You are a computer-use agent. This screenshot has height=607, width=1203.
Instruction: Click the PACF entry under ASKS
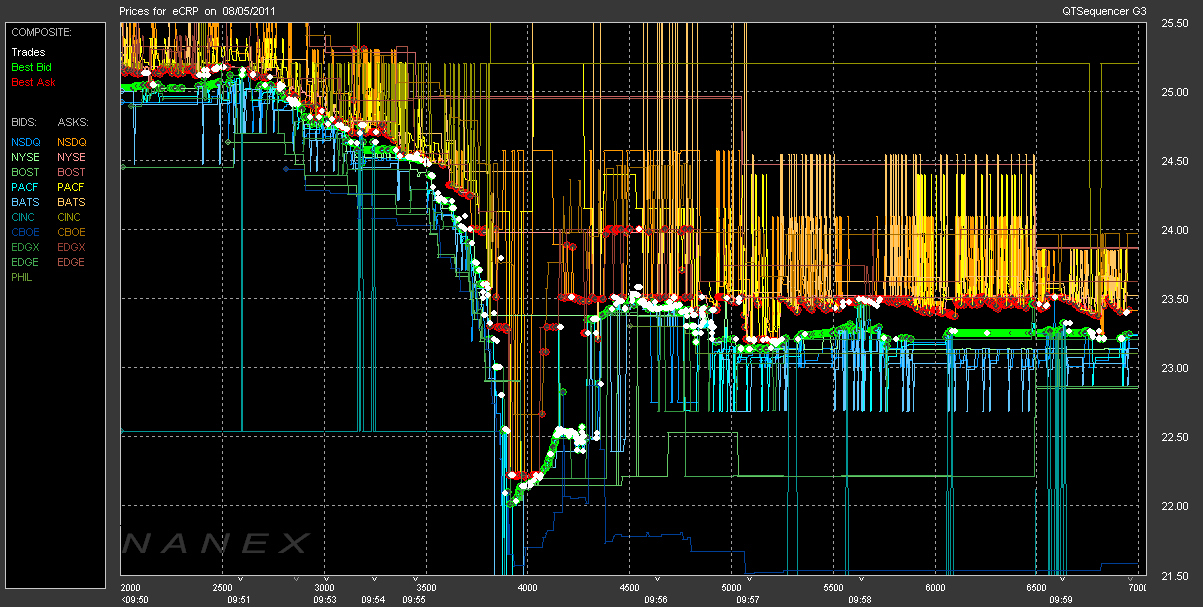[71, 187]
